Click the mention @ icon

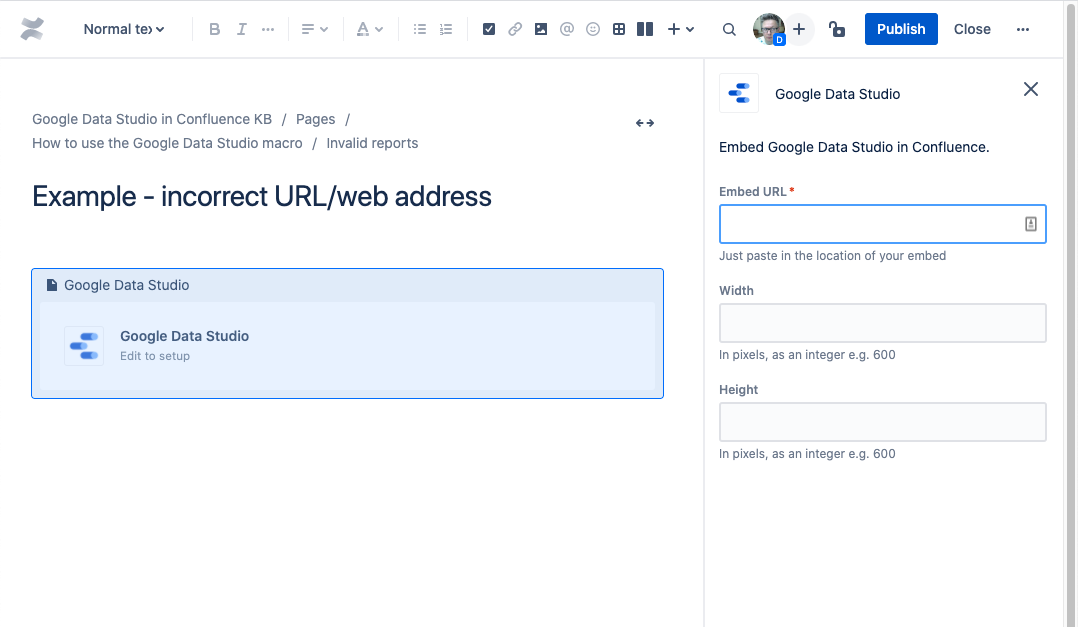567,29
